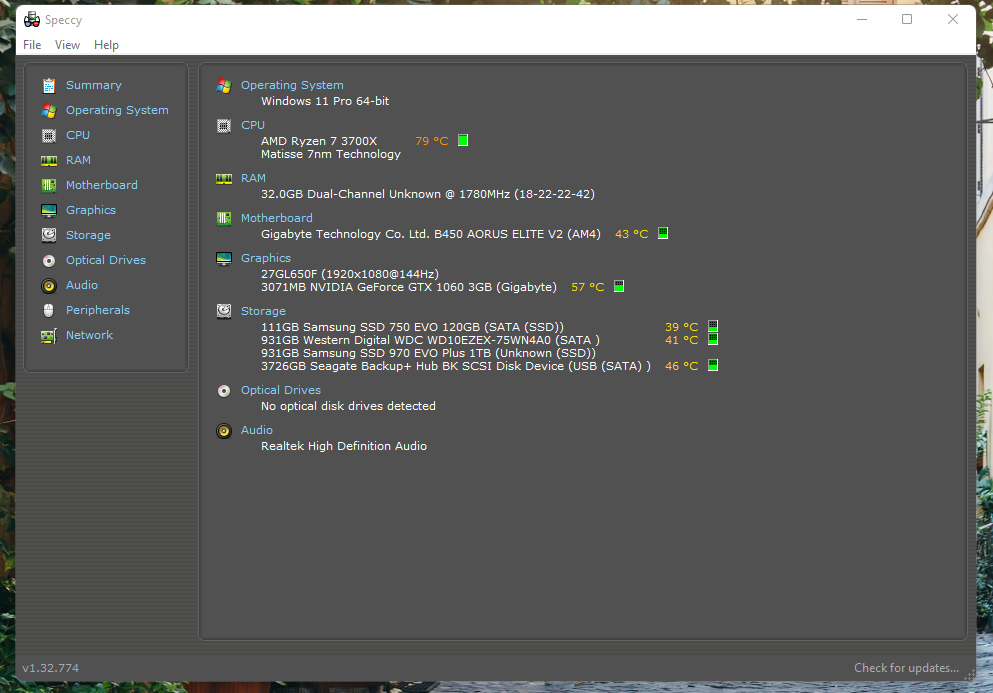Viewport: 993px width, 693px height.
Task: Click board icon beside Motherboard heading in summary
Action: 224,219
